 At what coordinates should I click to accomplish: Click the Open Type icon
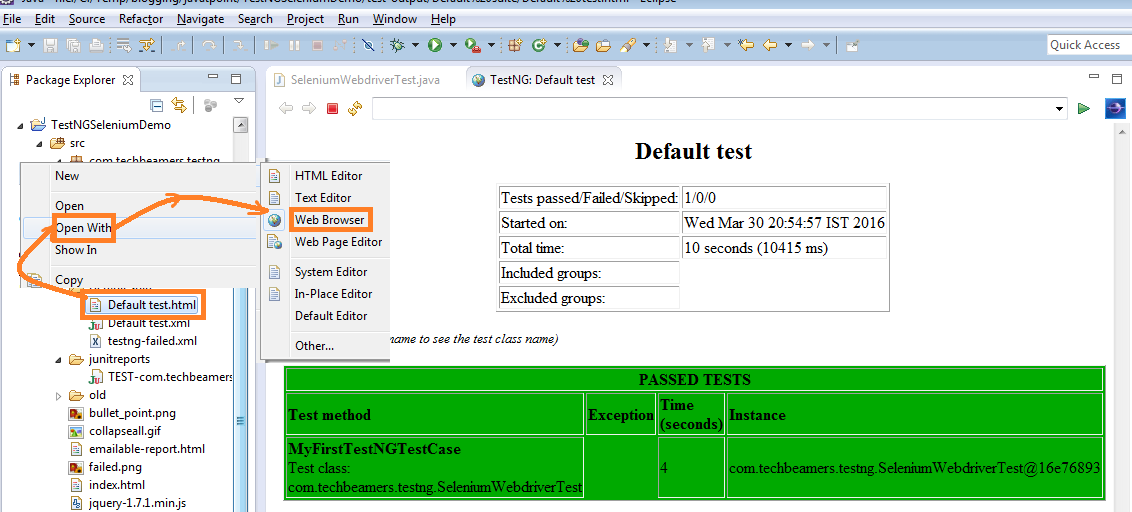click(580, 45)
